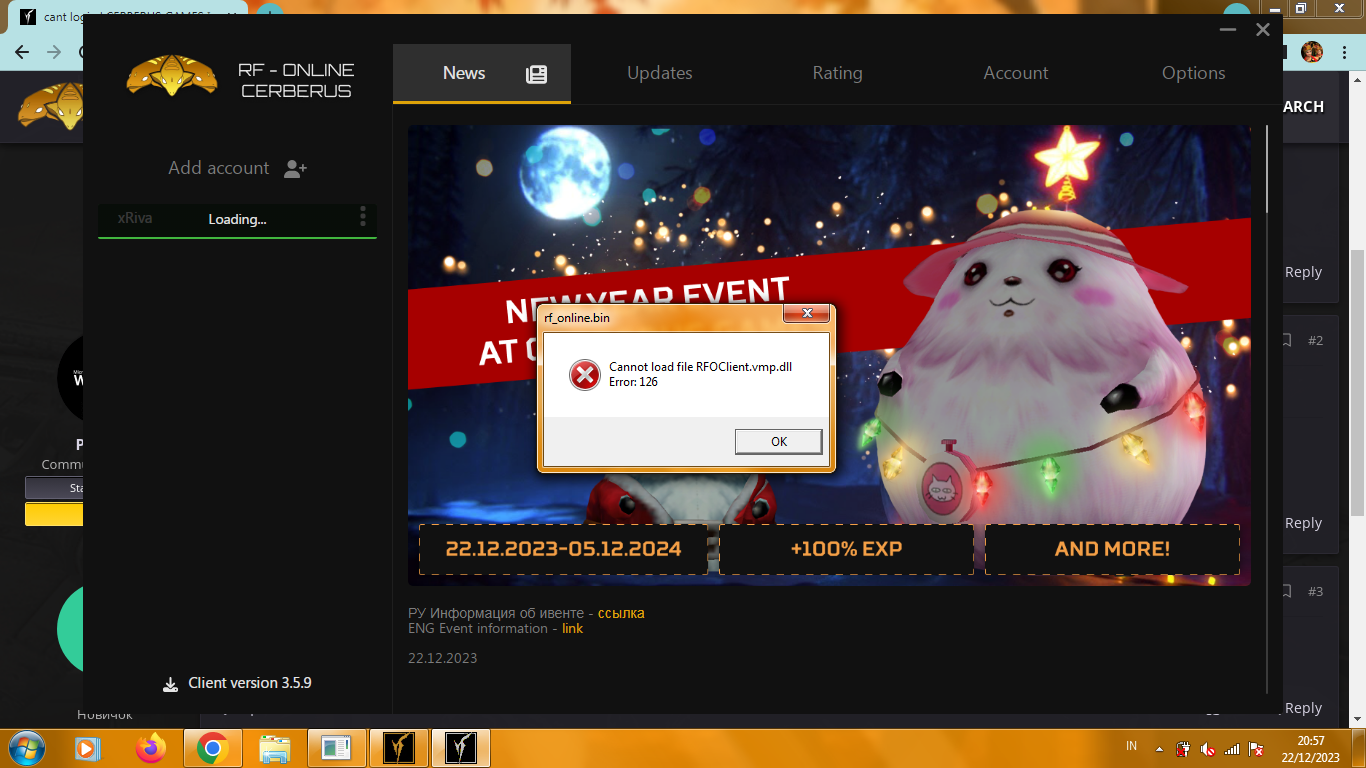The width and height of the screenshot is (1366, 768).
Task: Click the 'AND MORE!' banner box
Action: pos(1112,549)
